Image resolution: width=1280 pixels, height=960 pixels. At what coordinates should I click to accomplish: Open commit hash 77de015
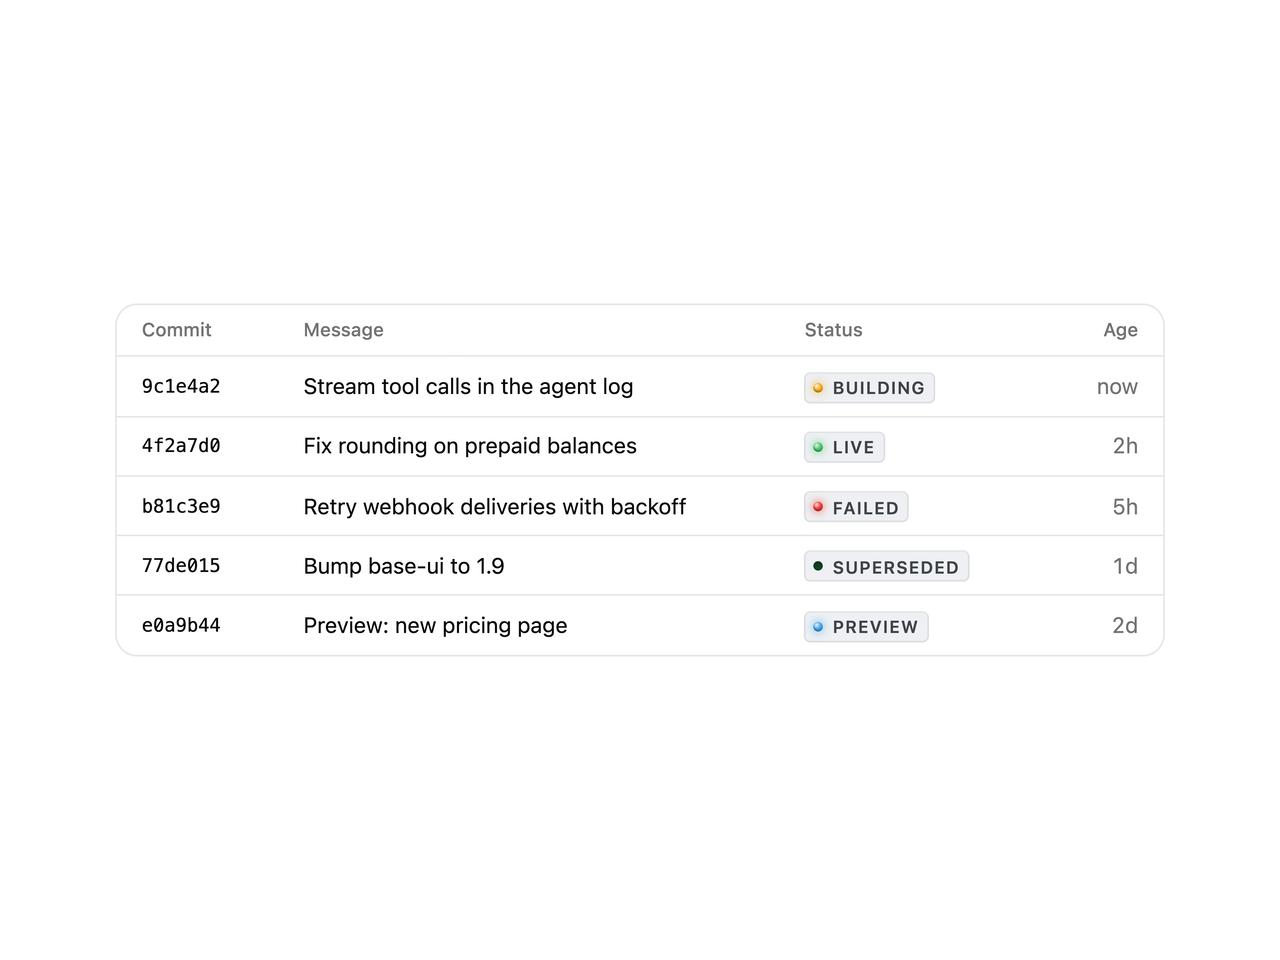coord(181,565)
